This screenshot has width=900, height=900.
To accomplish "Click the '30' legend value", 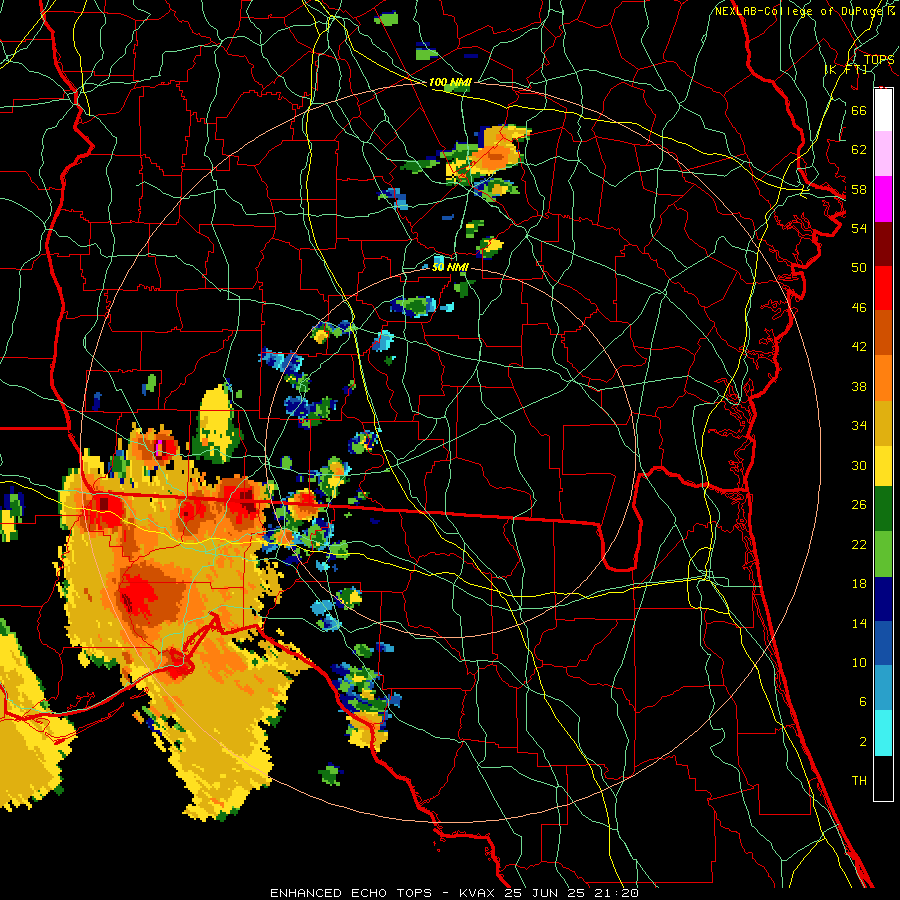I will (x=859, y=465).
